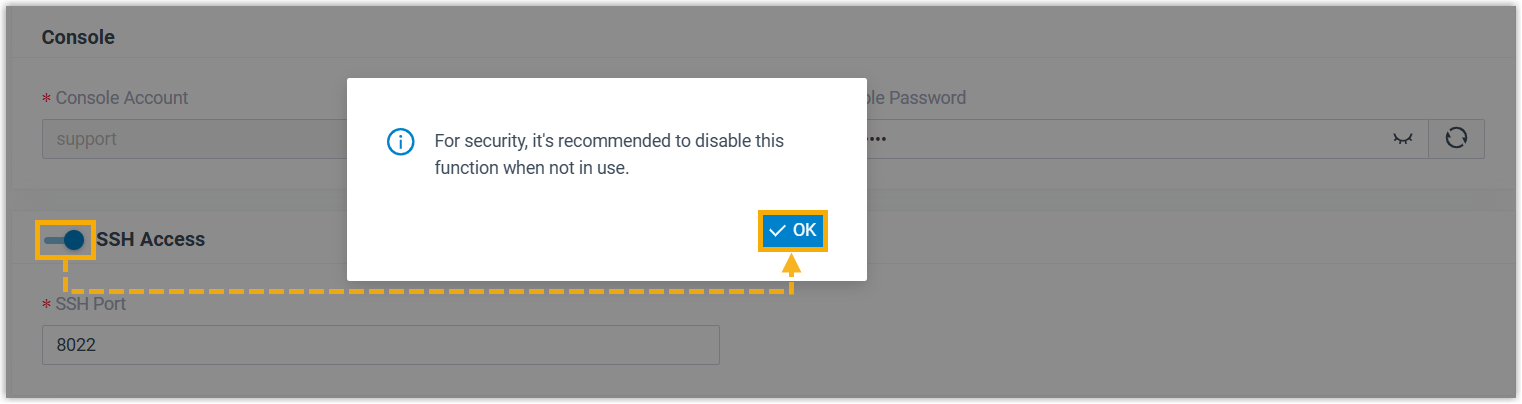This screenshot has height=404, width=1522.
Task: Click the checkmark icon inside the OK button
Action: point(778,231)
